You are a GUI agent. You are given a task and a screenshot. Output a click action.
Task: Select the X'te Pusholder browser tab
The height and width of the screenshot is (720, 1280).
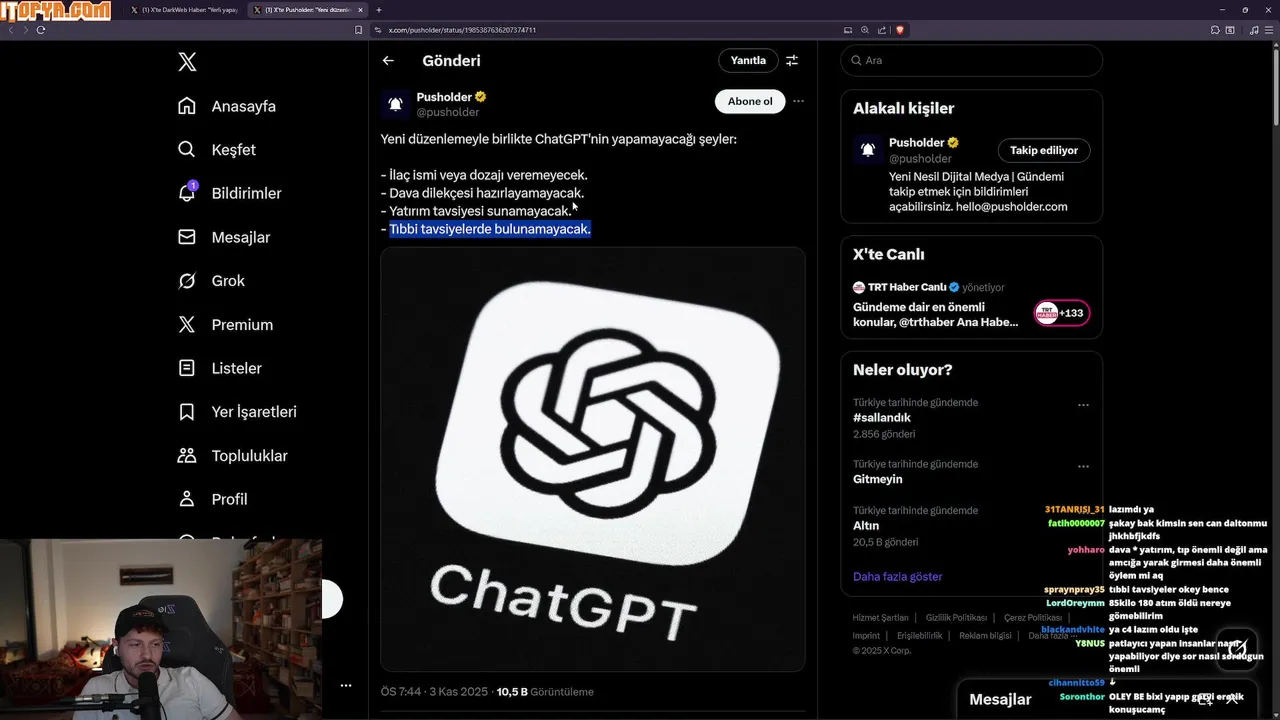tap(308, 10)
